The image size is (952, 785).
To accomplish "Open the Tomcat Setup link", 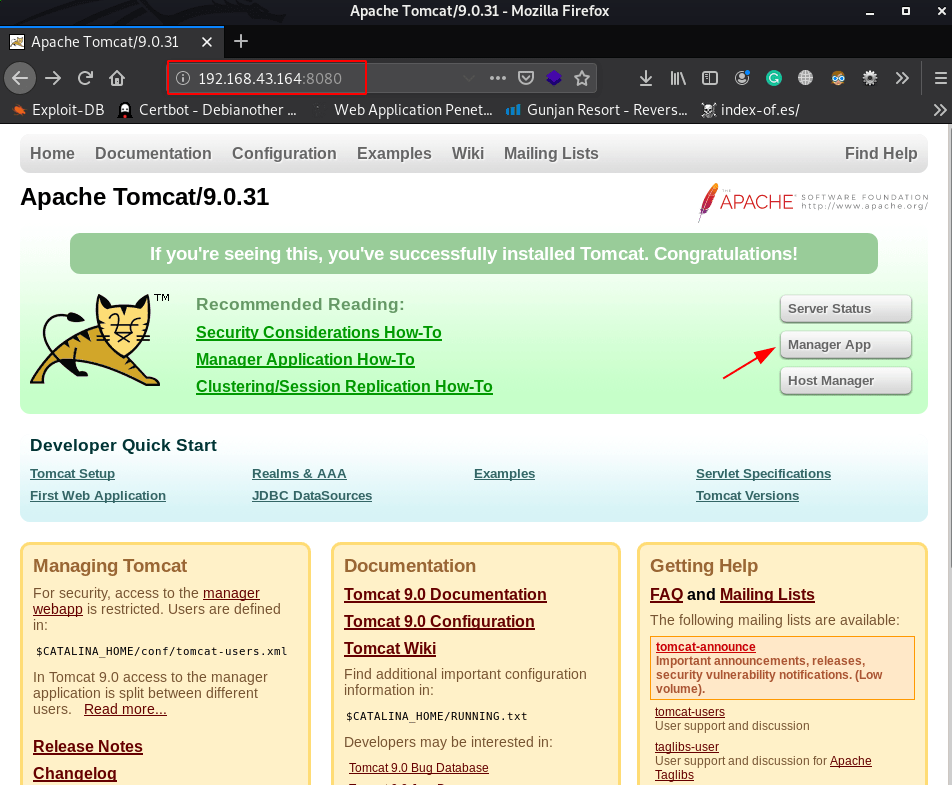I will coord(72,474).
